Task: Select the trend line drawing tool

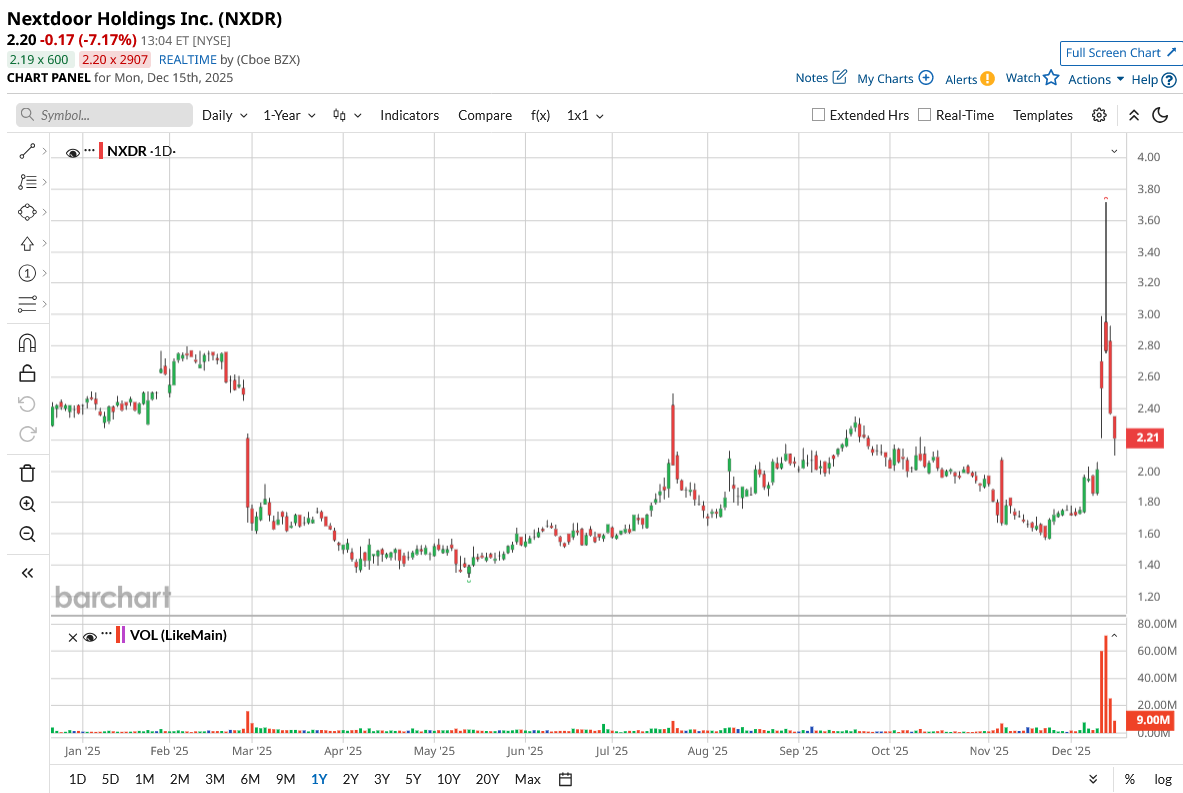Action: [x=27, y=152]
